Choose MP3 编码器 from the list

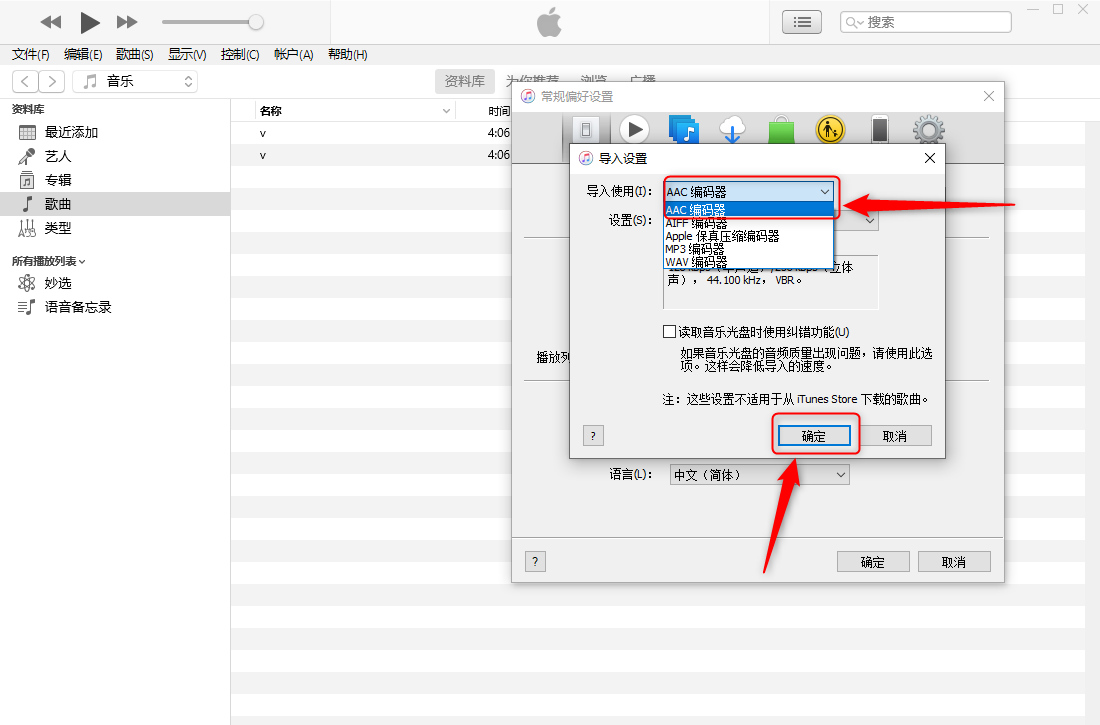pyautogui.click(x=749, y=249)
